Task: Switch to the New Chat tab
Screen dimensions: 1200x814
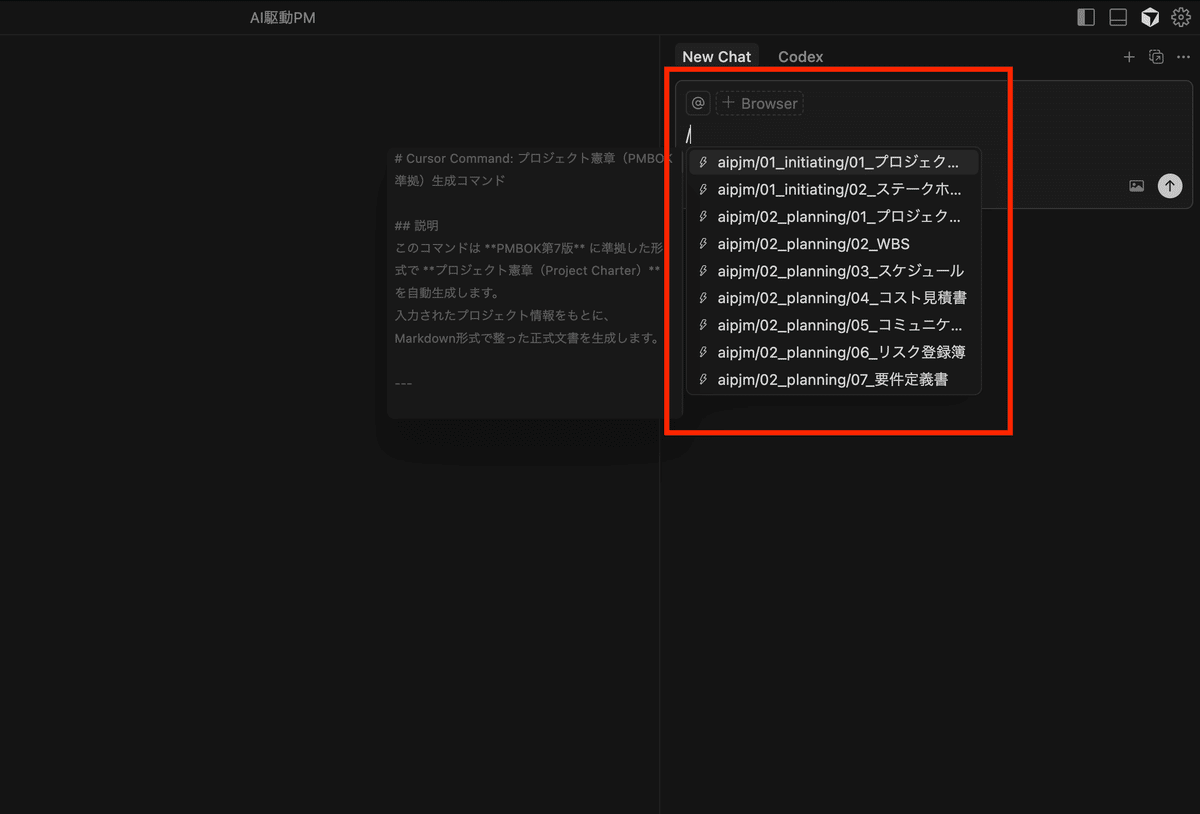Action: coord(716,57)
